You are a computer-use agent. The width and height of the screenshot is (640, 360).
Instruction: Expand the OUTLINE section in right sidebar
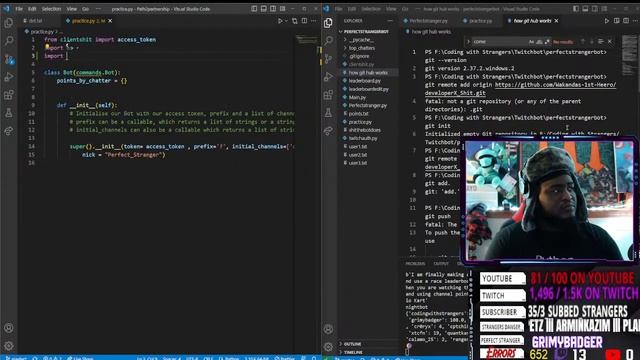[352, 344]
